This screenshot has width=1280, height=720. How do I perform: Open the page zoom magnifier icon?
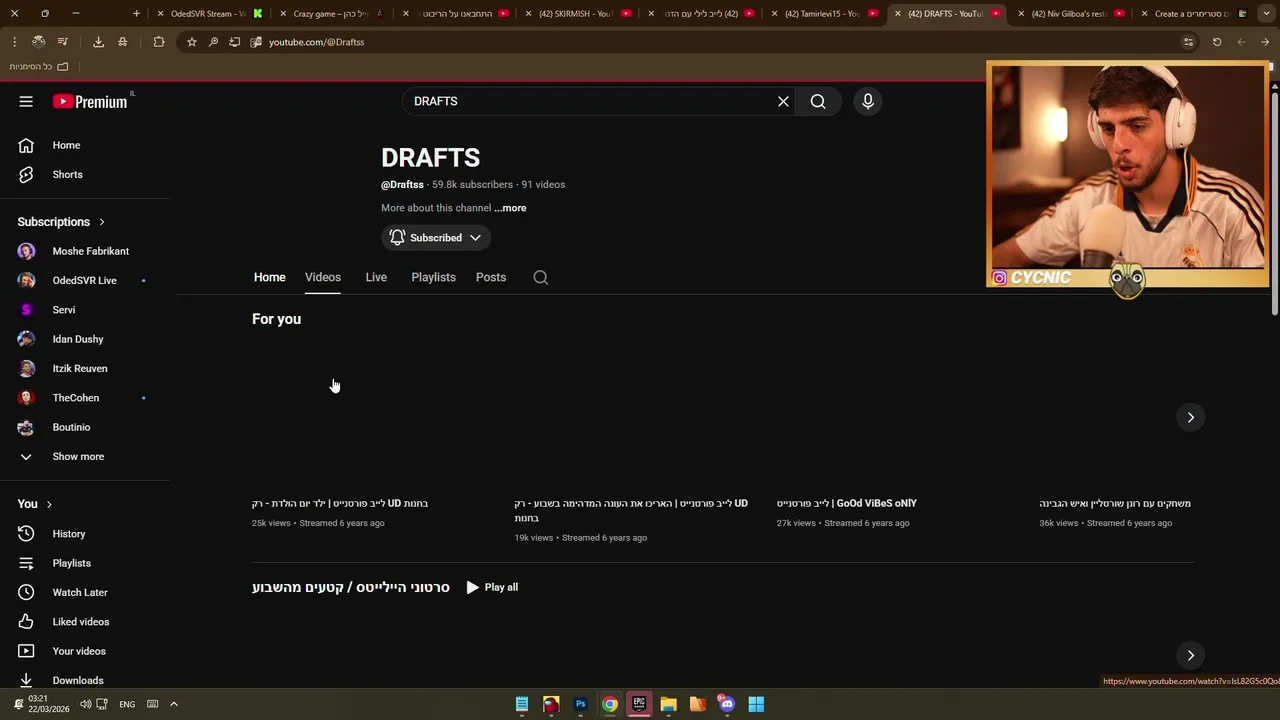(213, 42)
